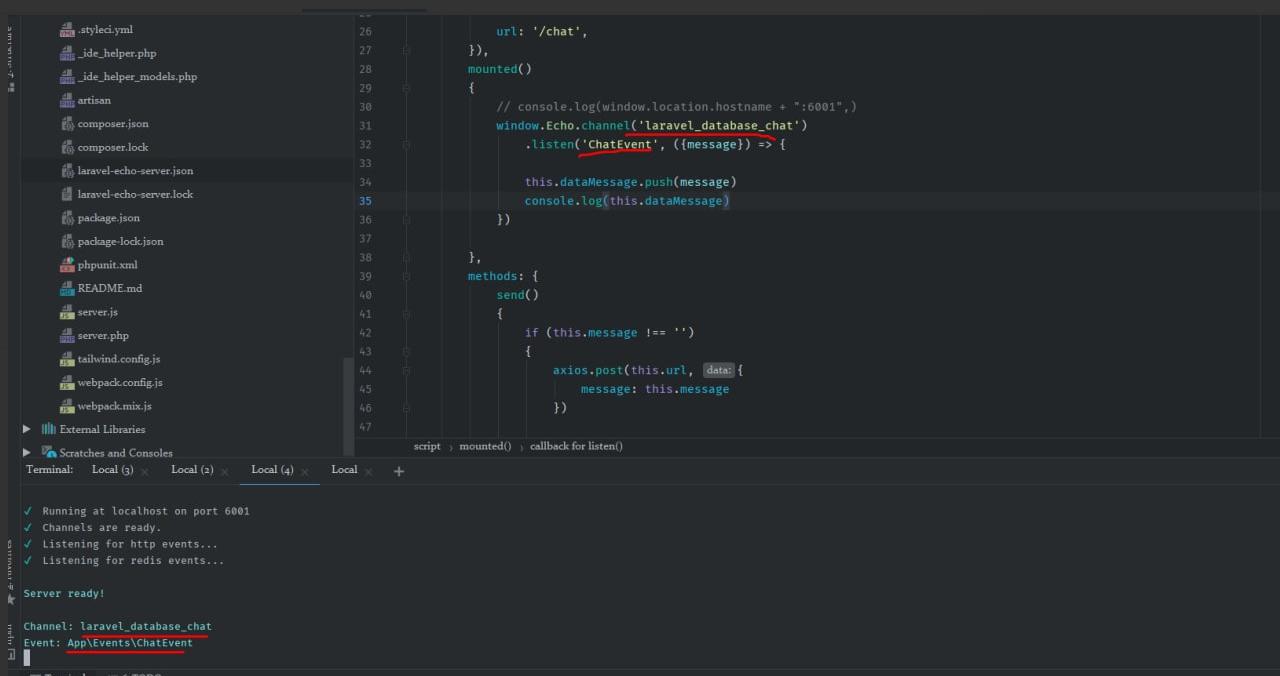
Task: Expand Scratches and Consoles node
Action: tap(27, 453)
